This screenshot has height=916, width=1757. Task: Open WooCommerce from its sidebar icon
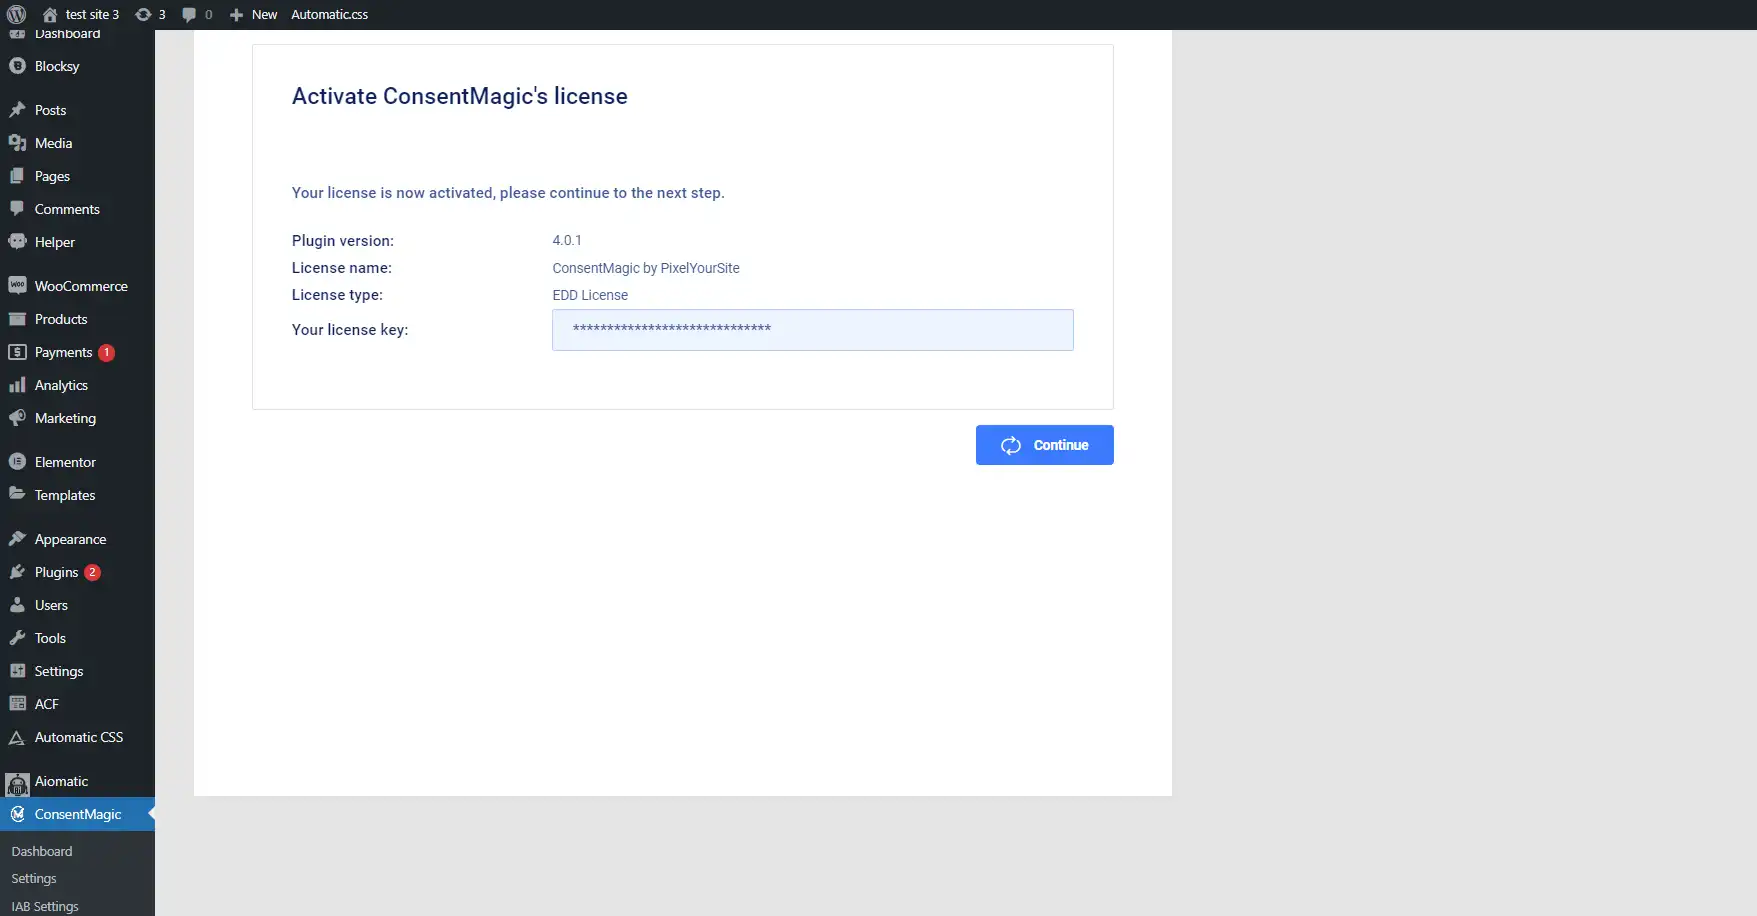(x=19, y=285)
